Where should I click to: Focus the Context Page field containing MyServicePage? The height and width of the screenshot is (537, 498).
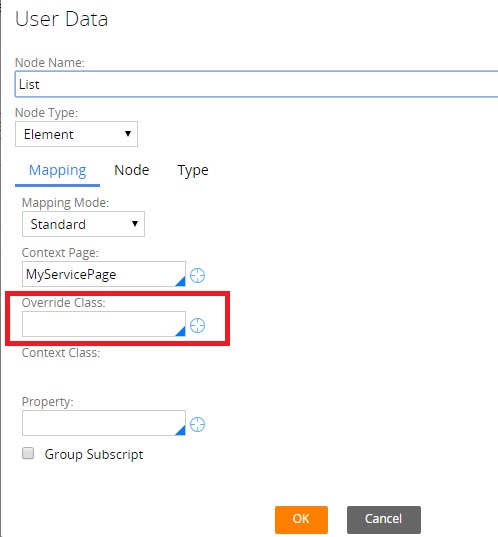104,274
